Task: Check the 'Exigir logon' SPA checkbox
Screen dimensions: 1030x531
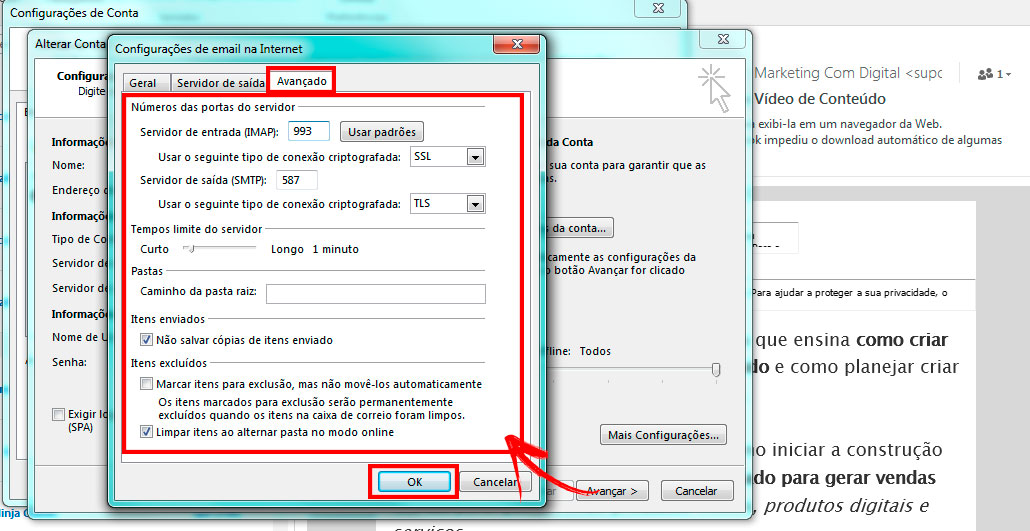Action: point(59,414)
